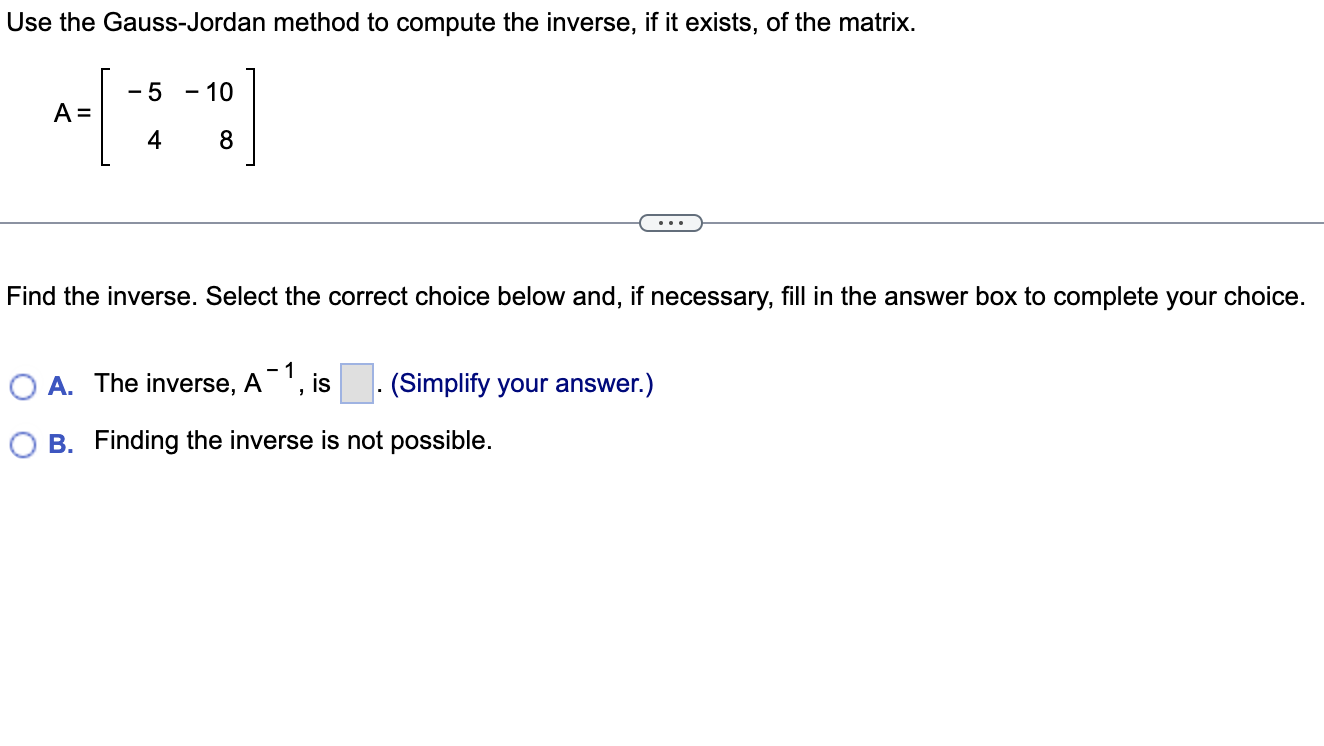Screen dimensions: 1324x746
Task: Select radio button for choice A
Action: click(22, 387)
